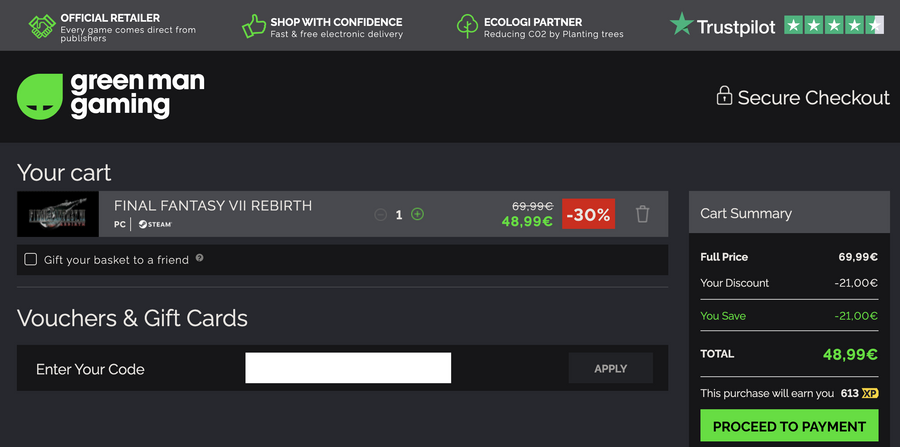Decrease quantity with the minus button

pyautogui.click(x=380, y=214)
